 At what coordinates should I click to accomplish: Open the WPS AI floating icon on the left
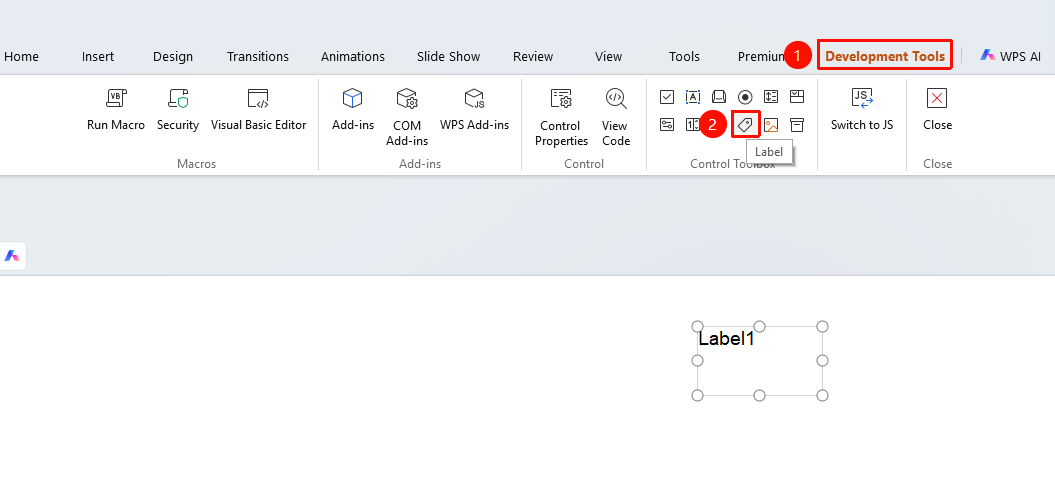[x=12, y=256]
